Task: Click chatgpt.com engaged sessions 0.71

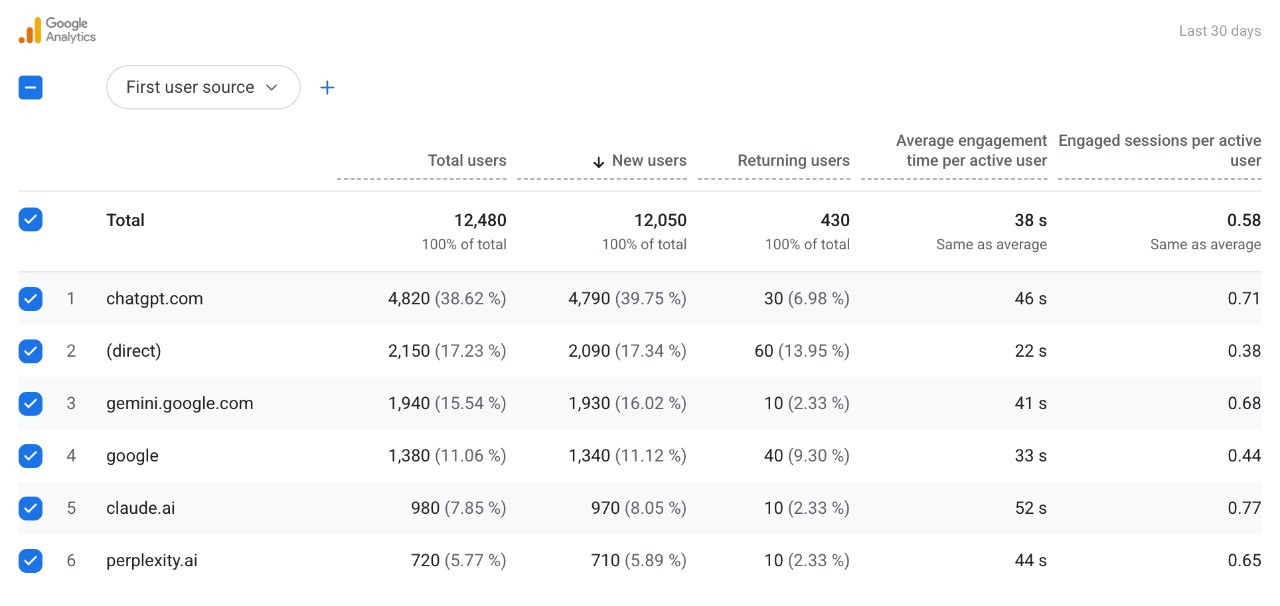Action: tap(1245, 298)
